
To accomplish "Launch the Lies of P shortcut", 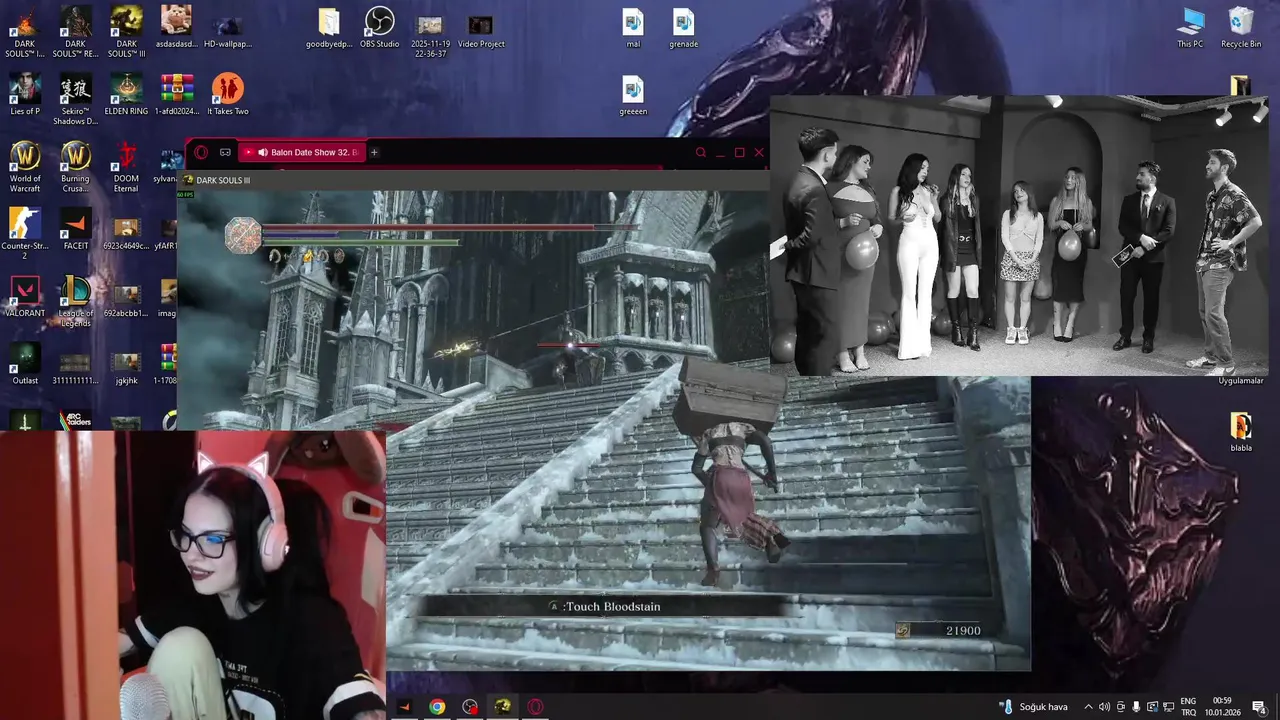I will (x=25, y=94).
